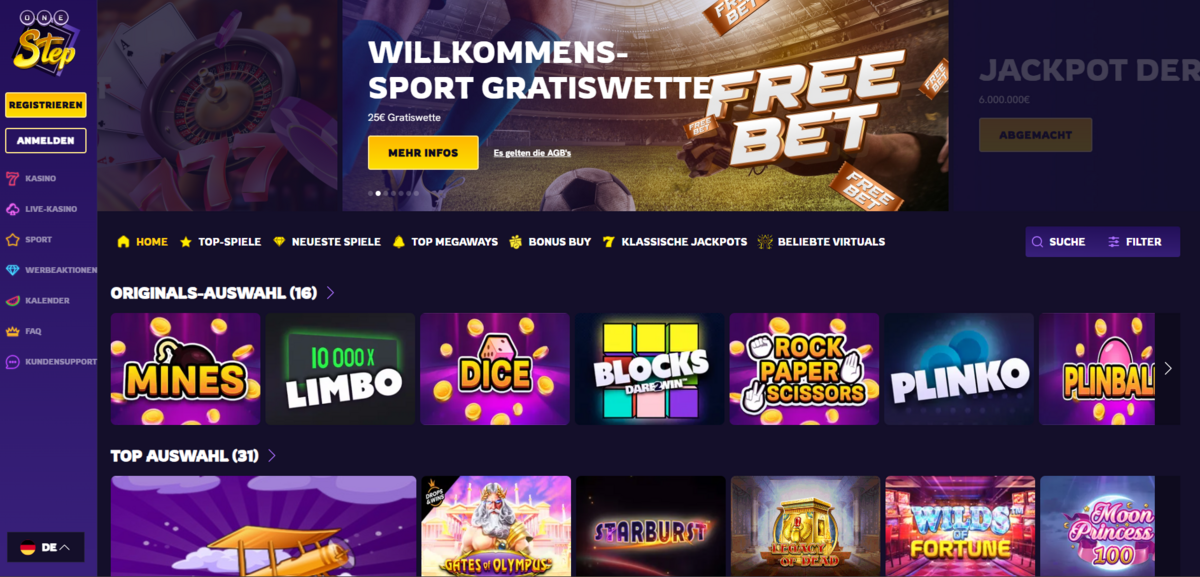Select the second carousel slide dot

[x=378, y=193]
